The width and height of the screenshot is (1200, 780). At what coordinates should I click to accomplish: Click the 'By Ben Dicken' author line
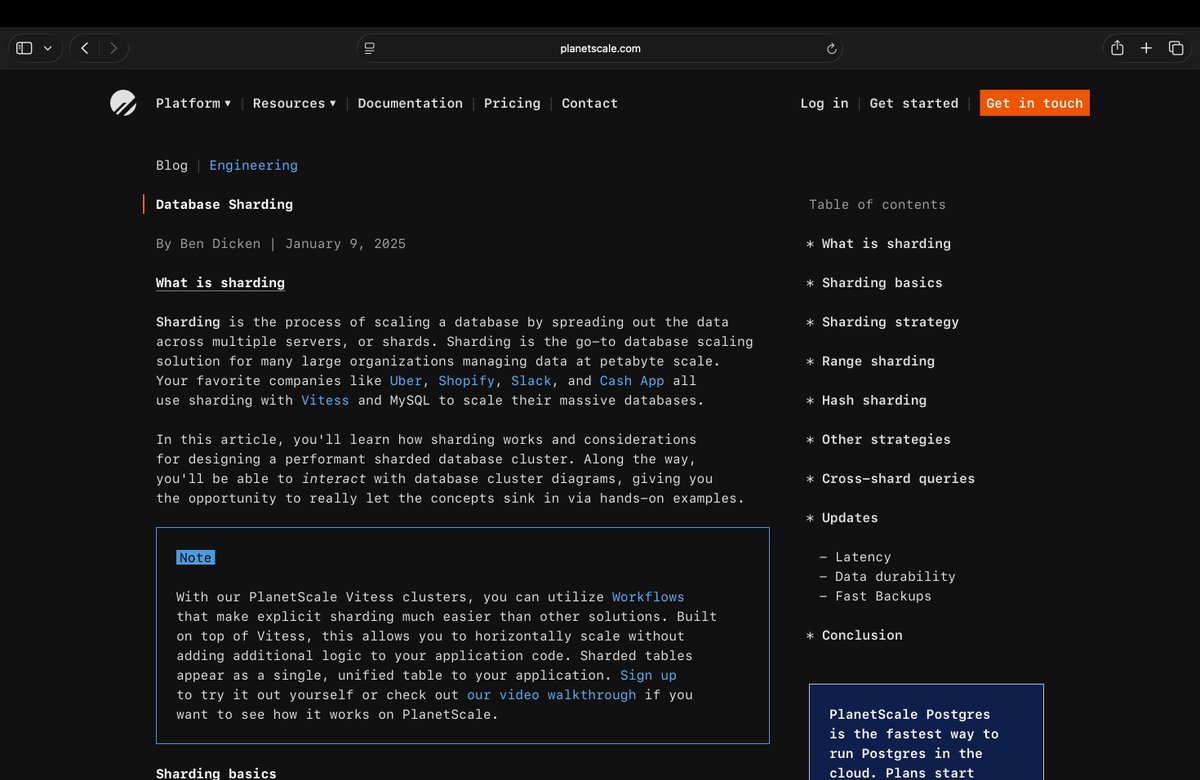(x=208, y=243)
